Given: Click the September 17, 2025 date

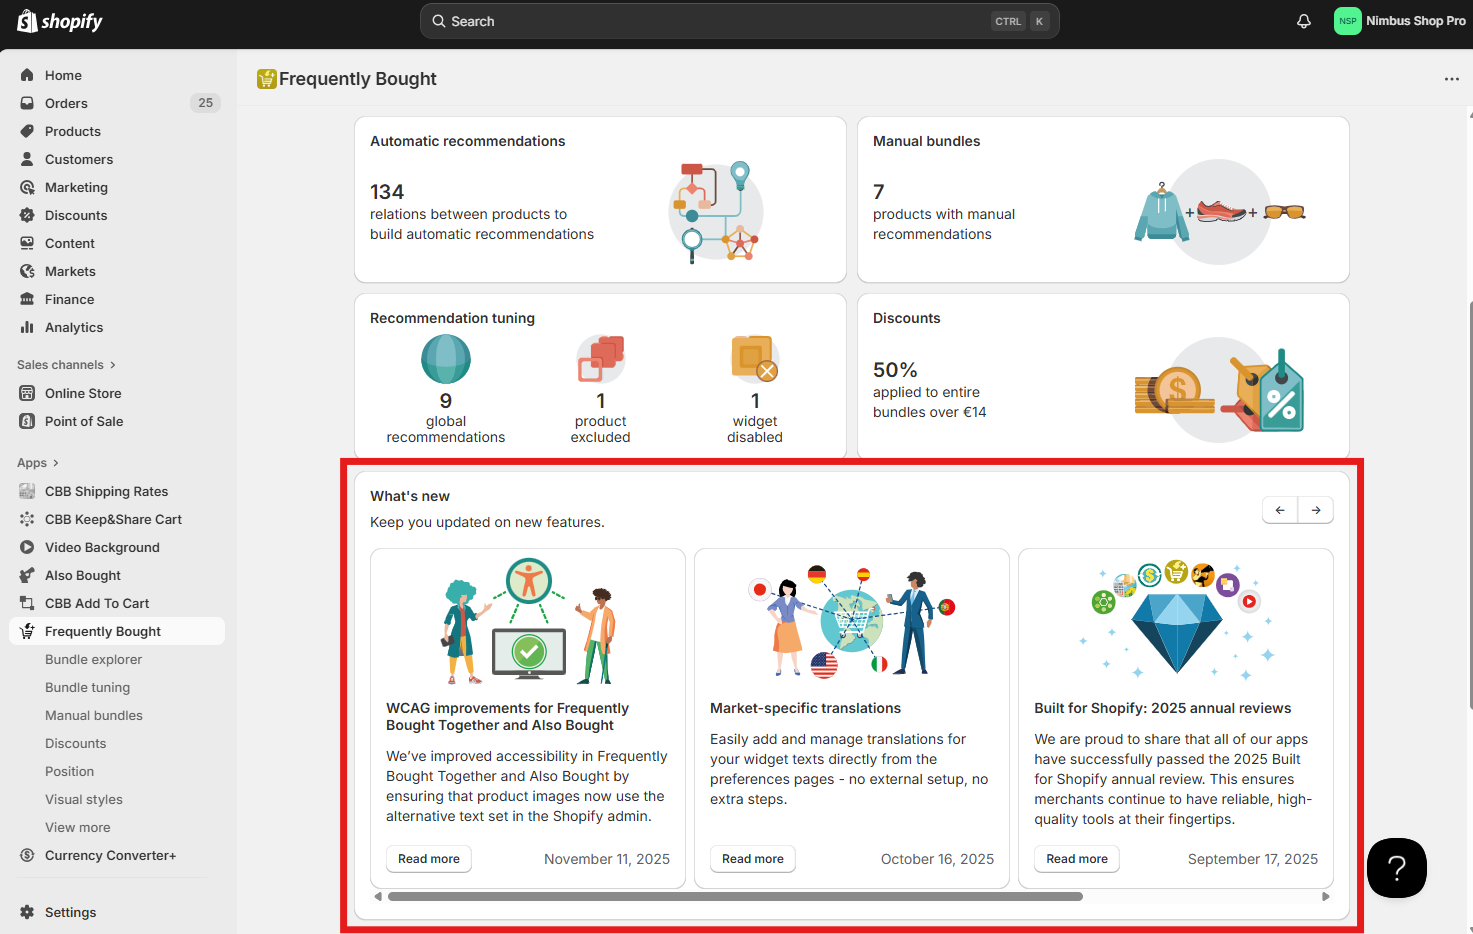Looking at the screenshot, I should click(x=1253, y=859).
